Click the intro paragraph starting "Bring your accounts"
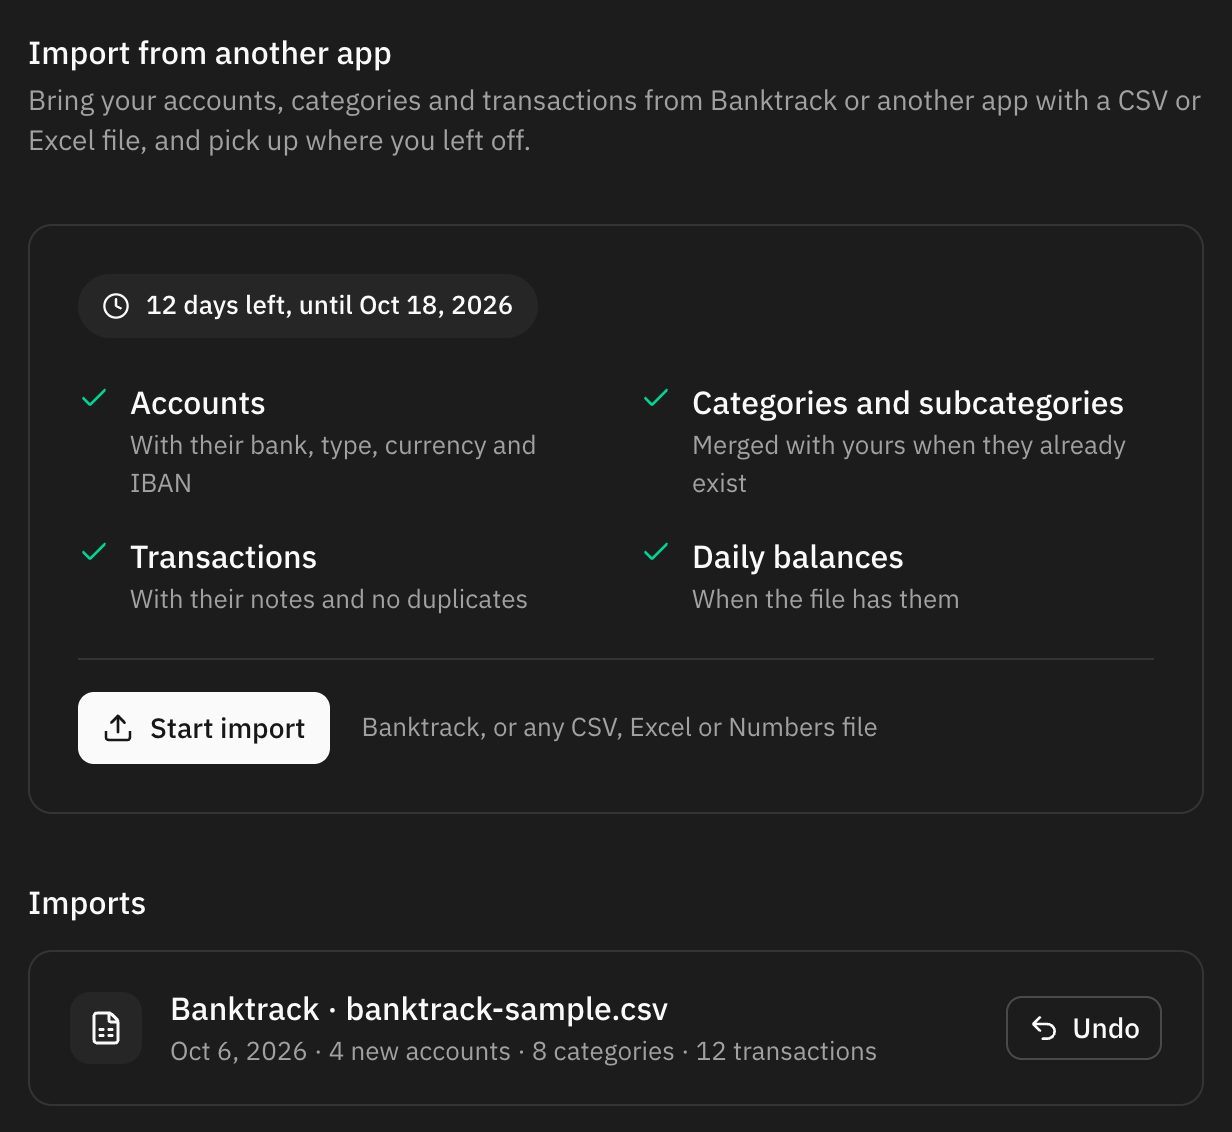 (x=614, y=121)
